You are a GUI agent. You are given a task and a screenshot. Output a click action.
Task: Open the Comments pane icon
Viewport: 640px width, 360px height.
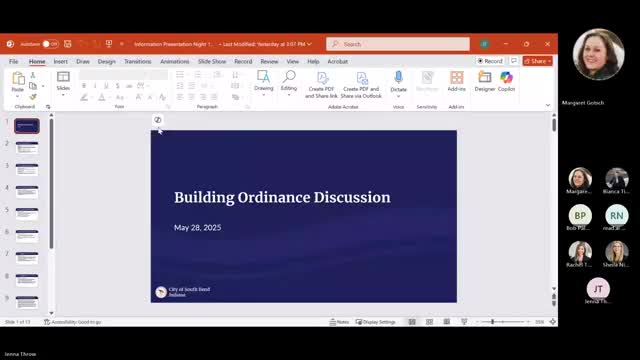513,61
